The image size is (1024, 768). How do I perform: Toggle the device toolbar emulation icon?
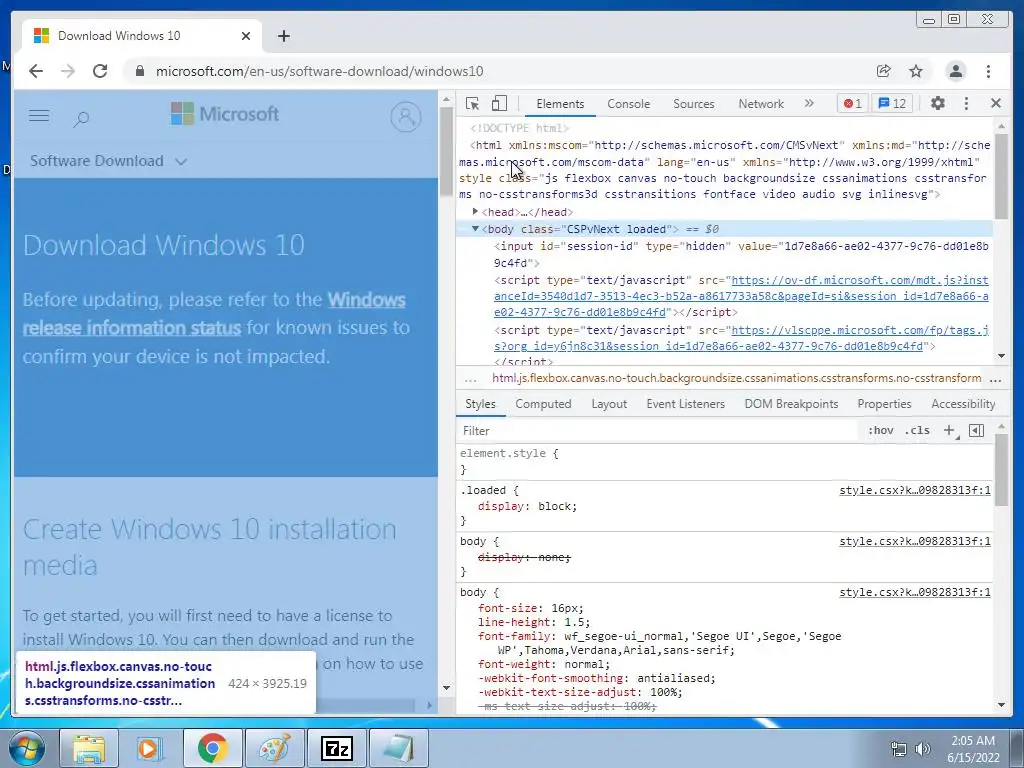499,103
